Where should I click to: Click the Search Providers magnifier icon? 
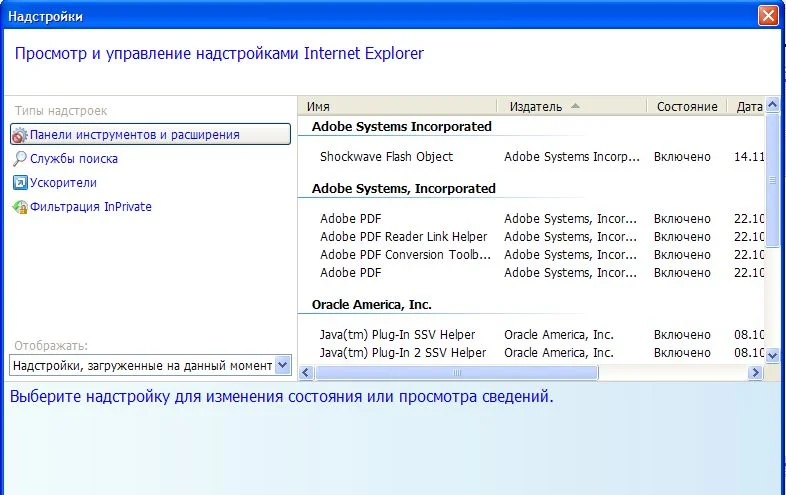tap(20, 159)
